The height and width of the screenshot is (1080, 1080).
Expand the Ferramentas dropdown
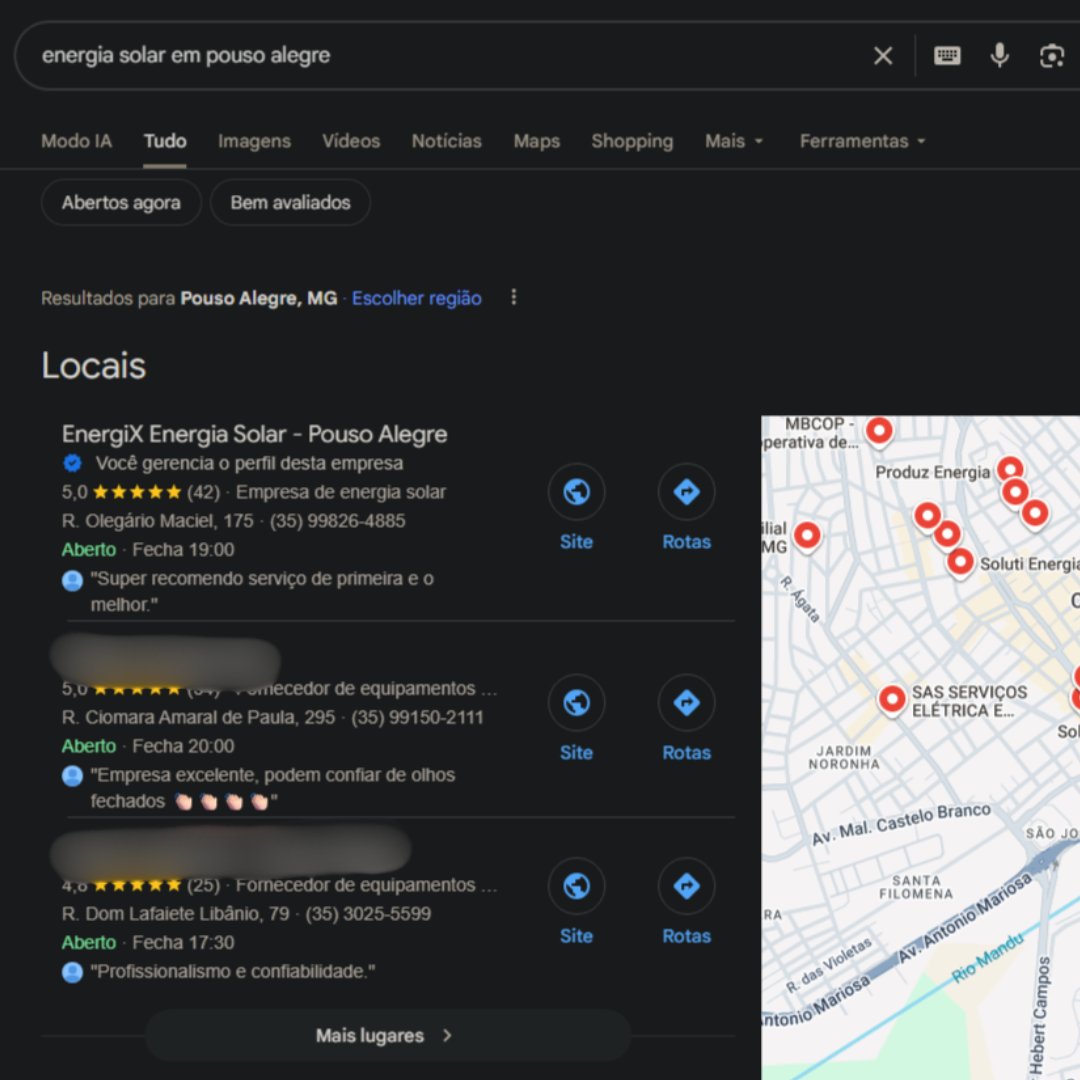click(x=862, y=141)
